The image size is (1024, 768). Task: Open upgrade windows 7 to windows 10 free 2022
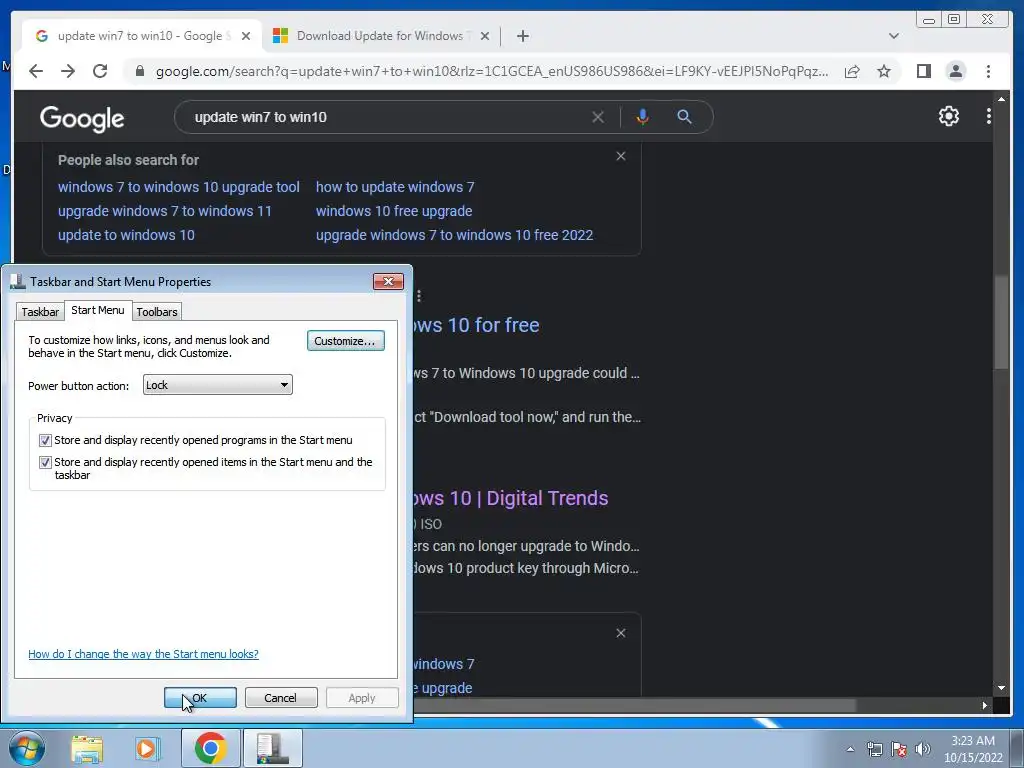pos(455,235)
